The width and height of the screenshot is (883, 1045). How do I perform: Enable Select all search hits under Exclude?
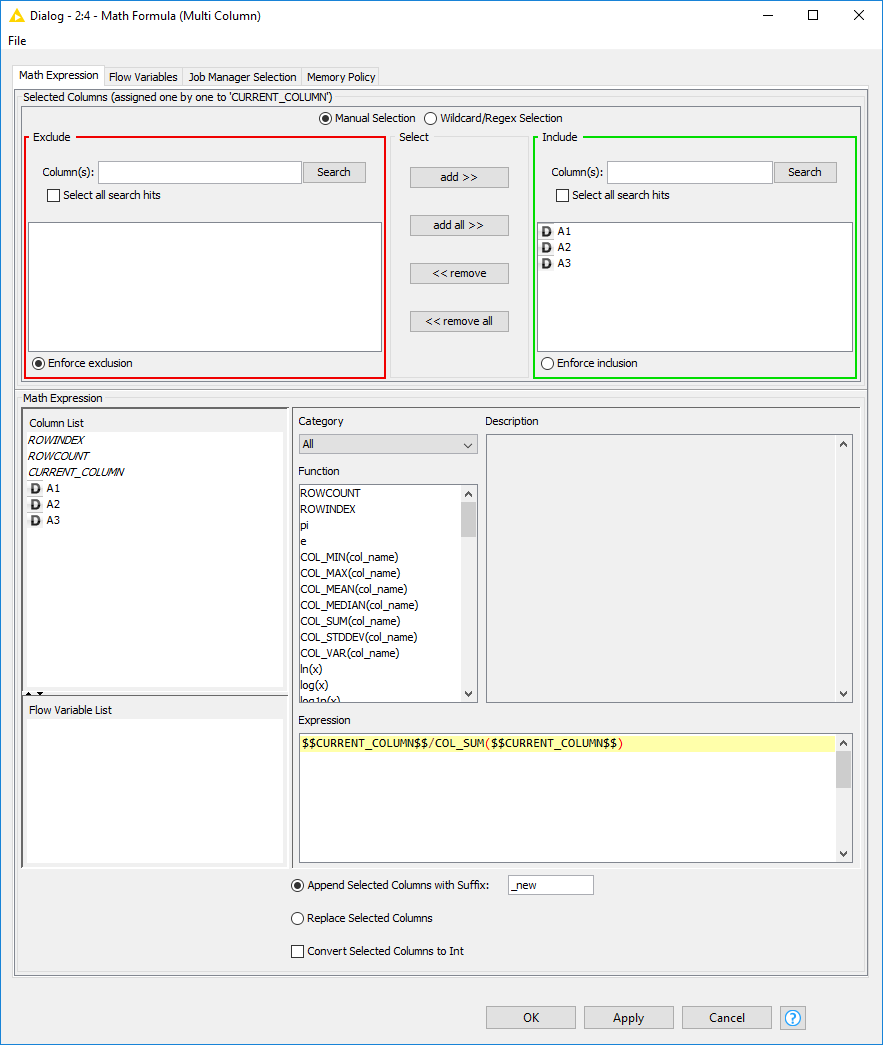pyautogui.click(x=54, y=195)
